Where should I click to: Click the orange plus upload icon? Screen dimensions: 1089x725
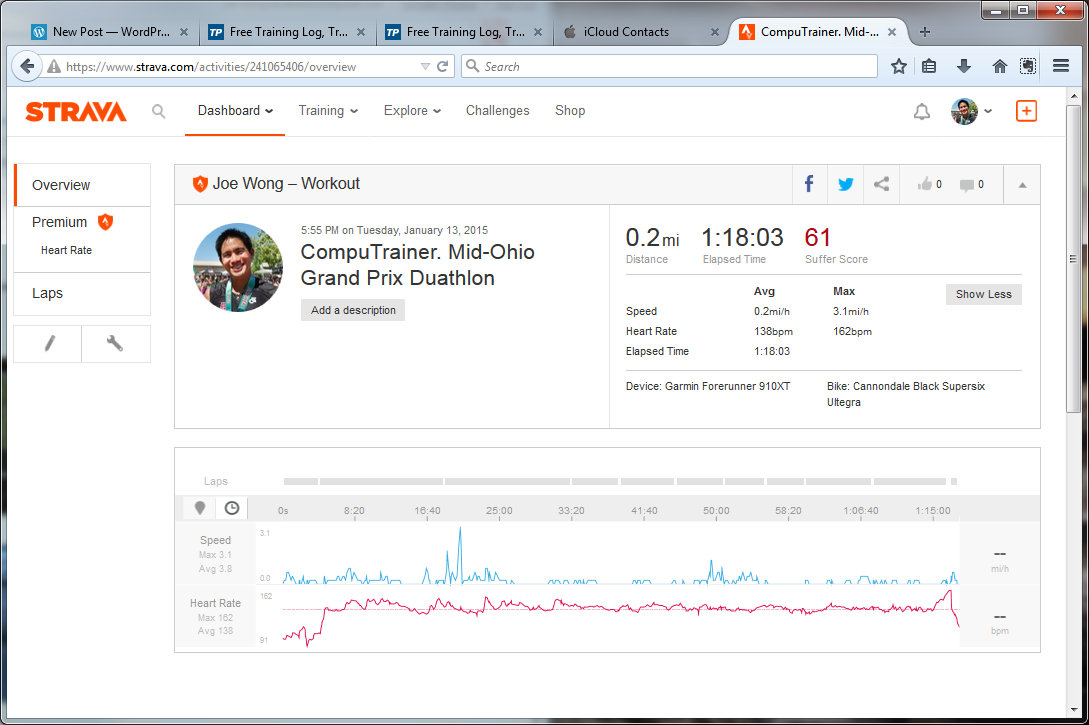pyautogui.click(x=1026, y=111)
